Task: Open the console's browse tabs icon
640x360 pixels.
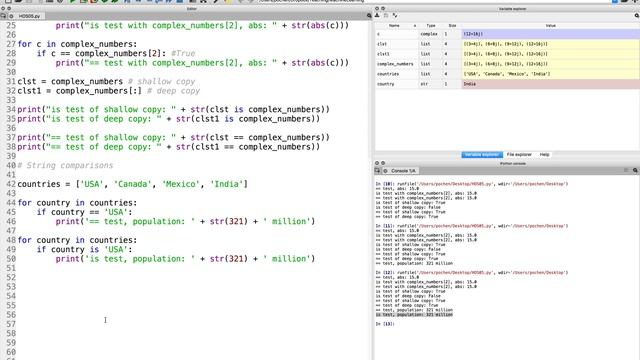Action: point(378,171)
